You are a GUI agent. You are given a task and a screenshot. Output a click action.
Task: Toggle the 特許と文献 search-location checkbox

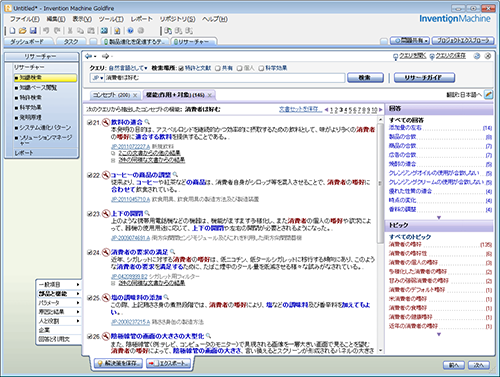181,68
